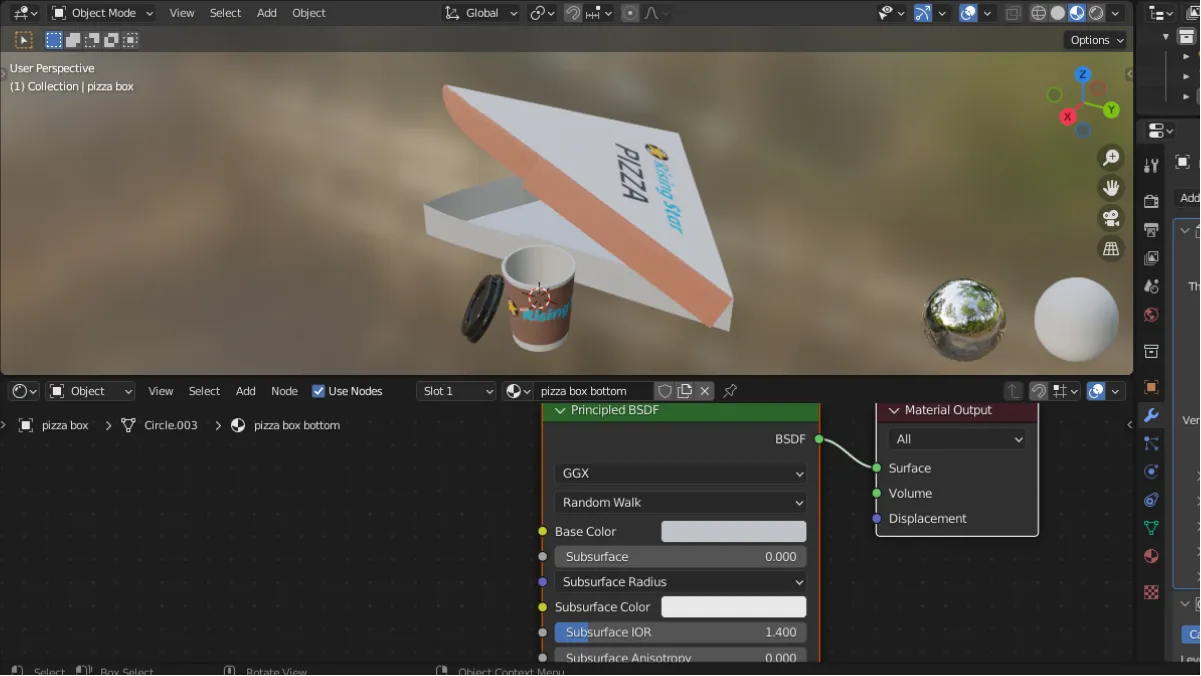Open the Render properties tab
Screen dimensions: 1201x676
(1151, 202)
